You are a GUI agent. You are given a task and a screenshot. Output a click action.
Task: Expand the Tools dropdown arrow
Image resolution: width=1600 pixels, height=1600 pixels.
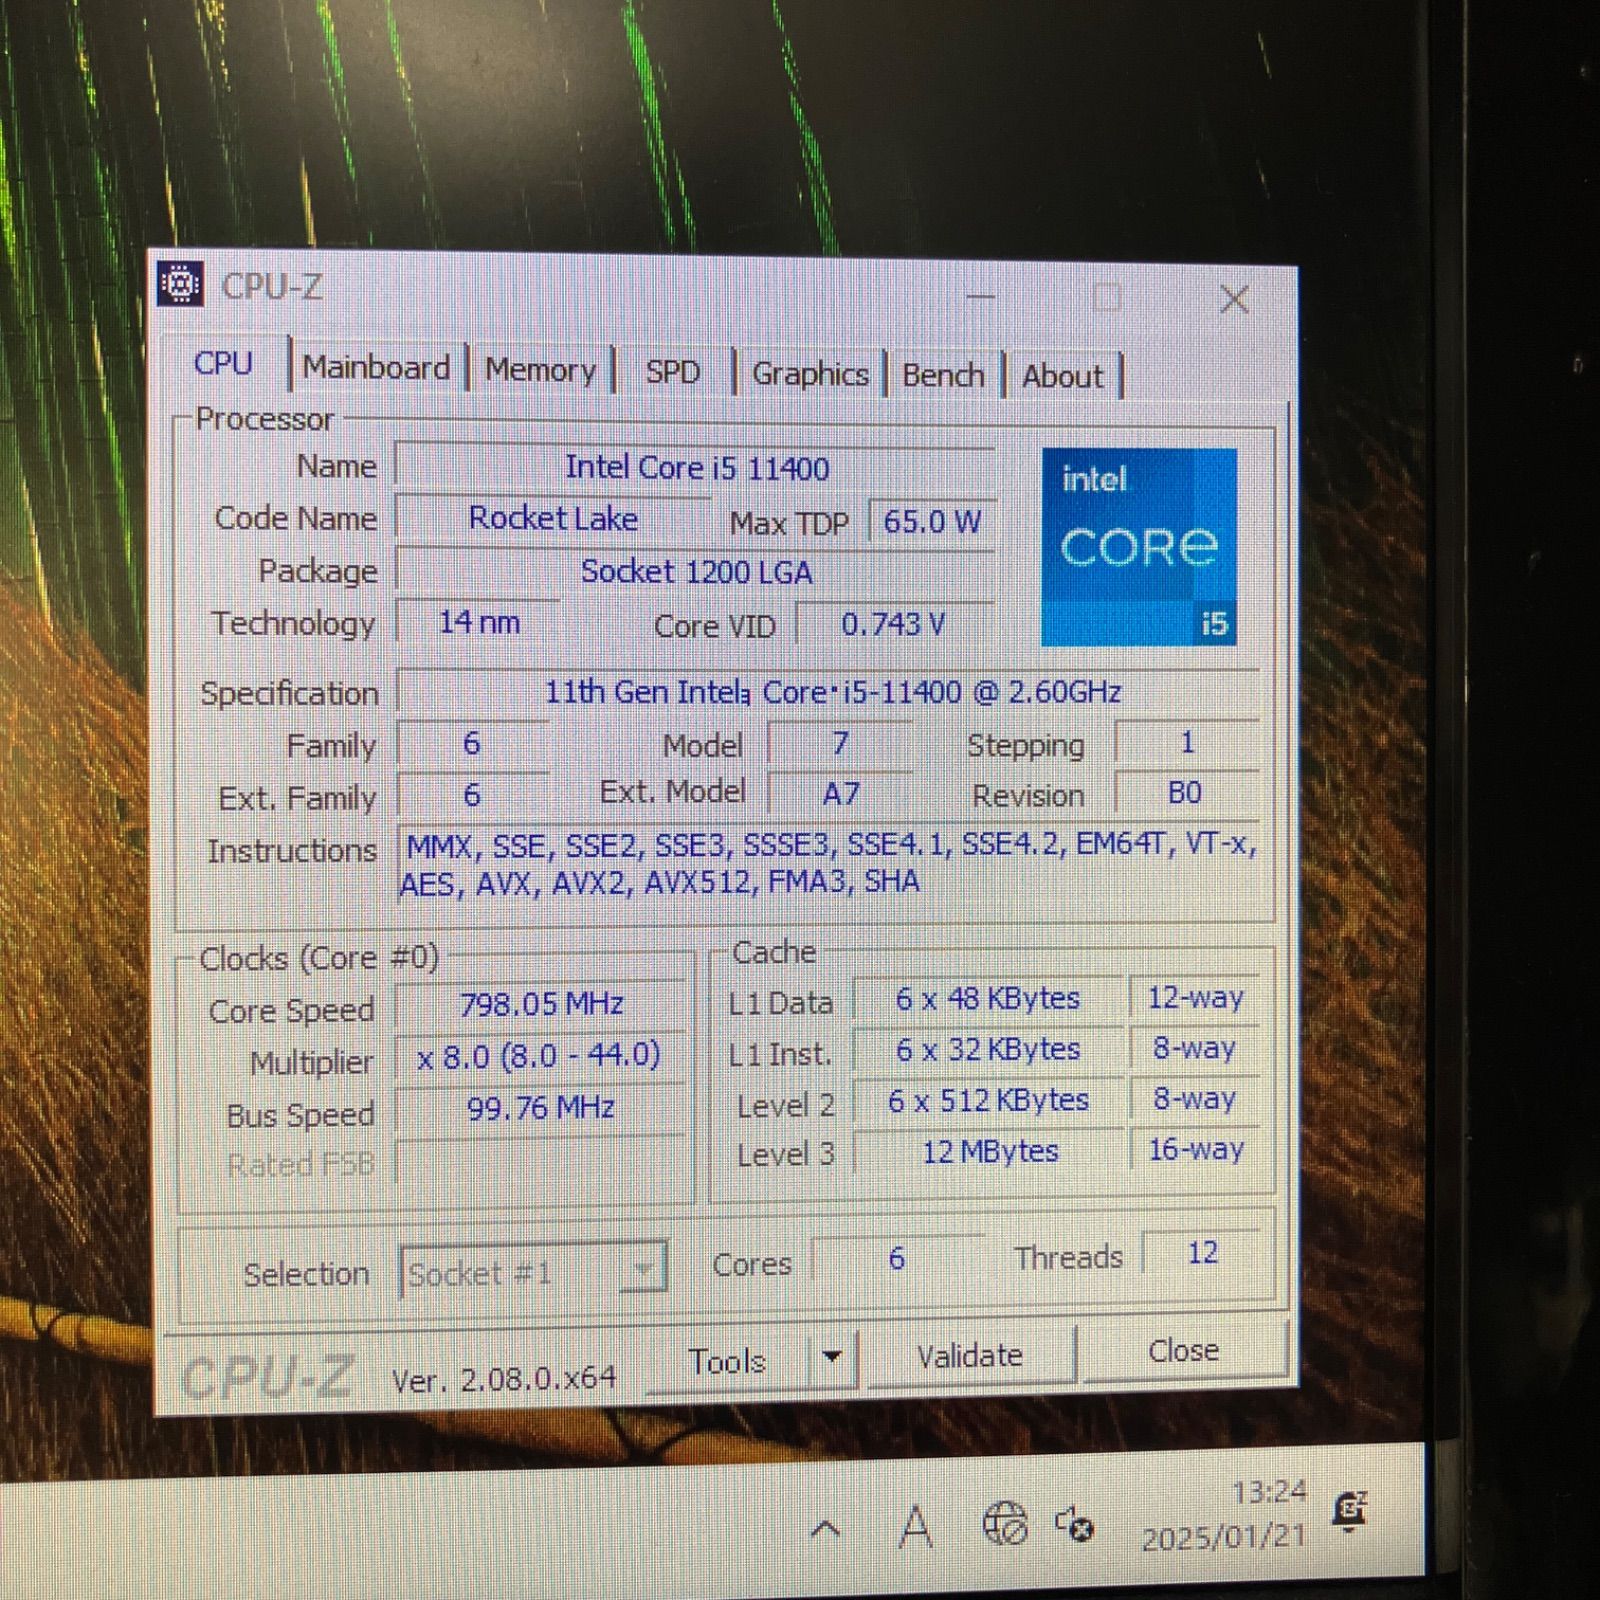click(x=832, y=1358)
